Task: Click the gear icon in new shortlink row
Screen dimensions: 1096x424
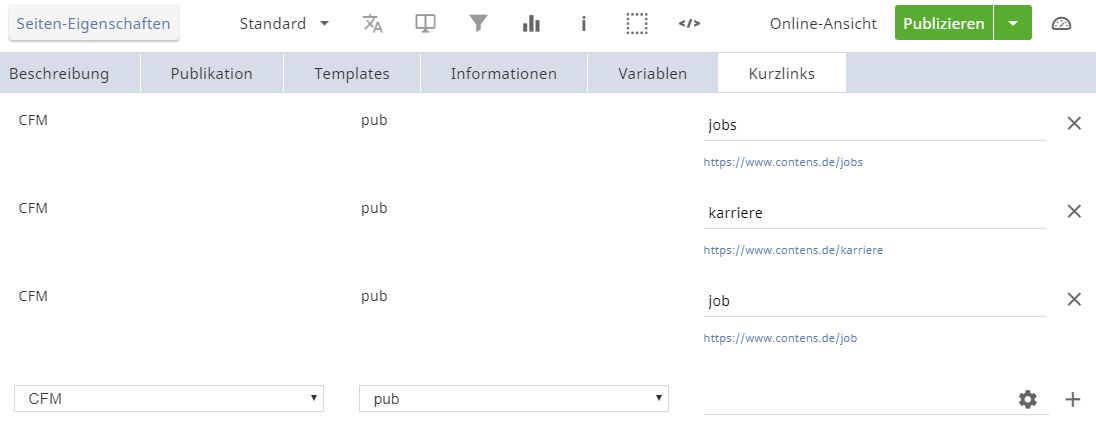Action: [1028, 400]
